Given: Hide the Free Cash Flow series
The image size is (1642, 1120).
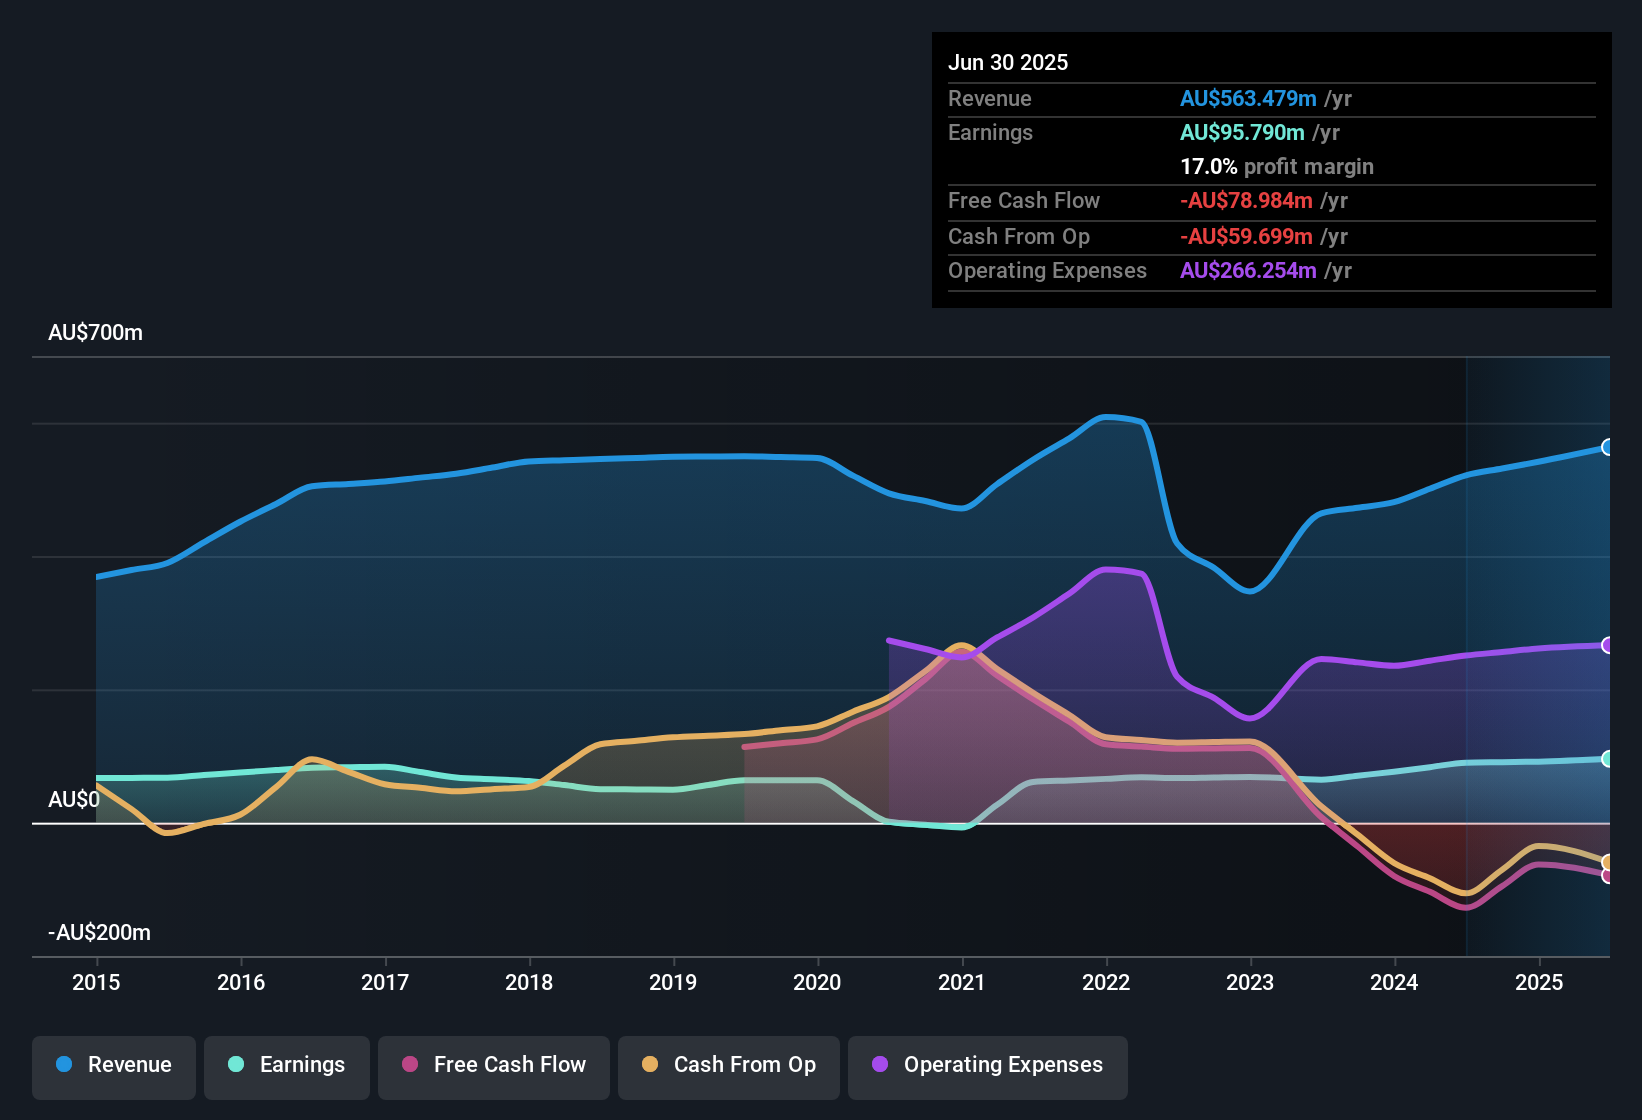Looking at the screenshot, I should [x=493, y=1065].
